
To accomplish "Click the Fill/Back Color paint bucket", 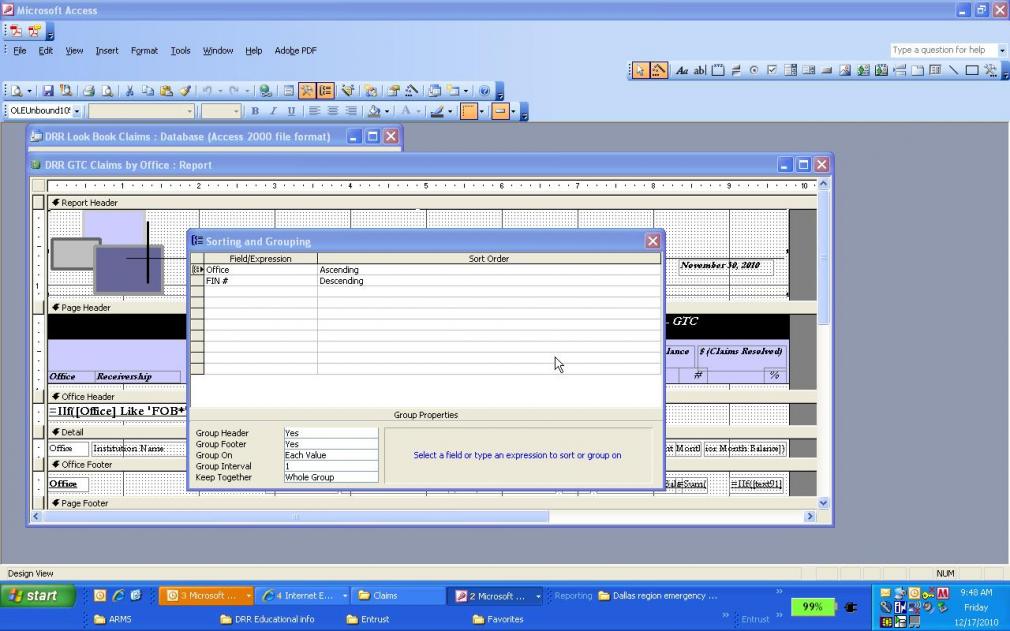I will pyautogui.click(x=373, y=111).
